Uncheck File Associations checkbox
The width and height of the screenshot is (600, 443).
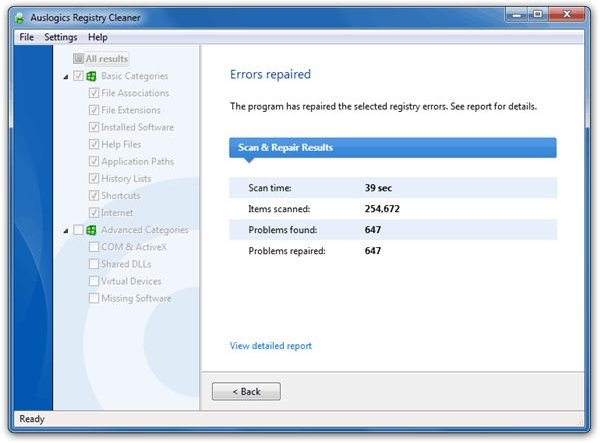pyautogui.click(x=94, y=93)
